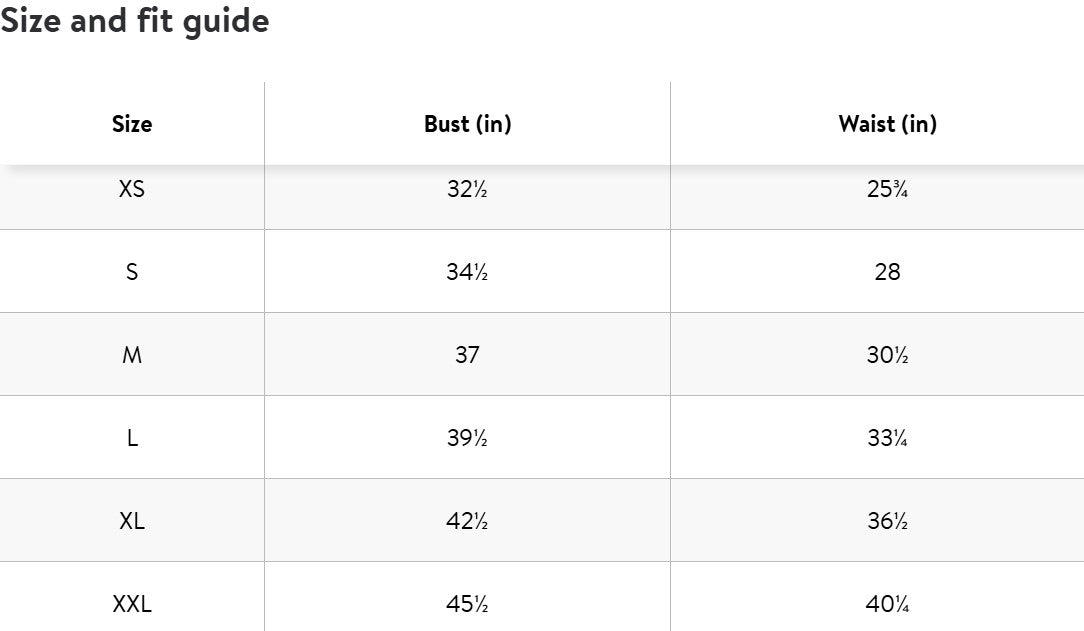1084x631 pixels.
Task: Click the XXL bust value 45½
Action: coord(467,604)
